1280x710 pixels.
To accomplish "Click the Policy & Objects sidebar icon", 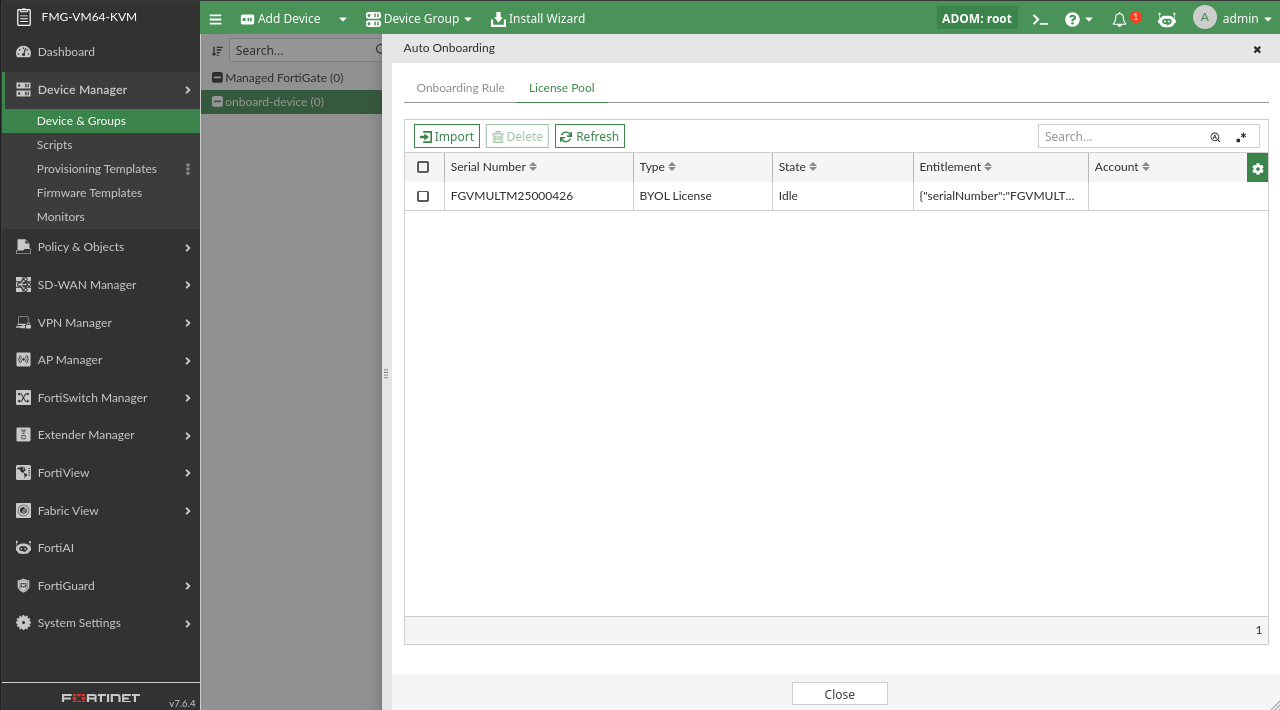I will (x=23, y=247).
